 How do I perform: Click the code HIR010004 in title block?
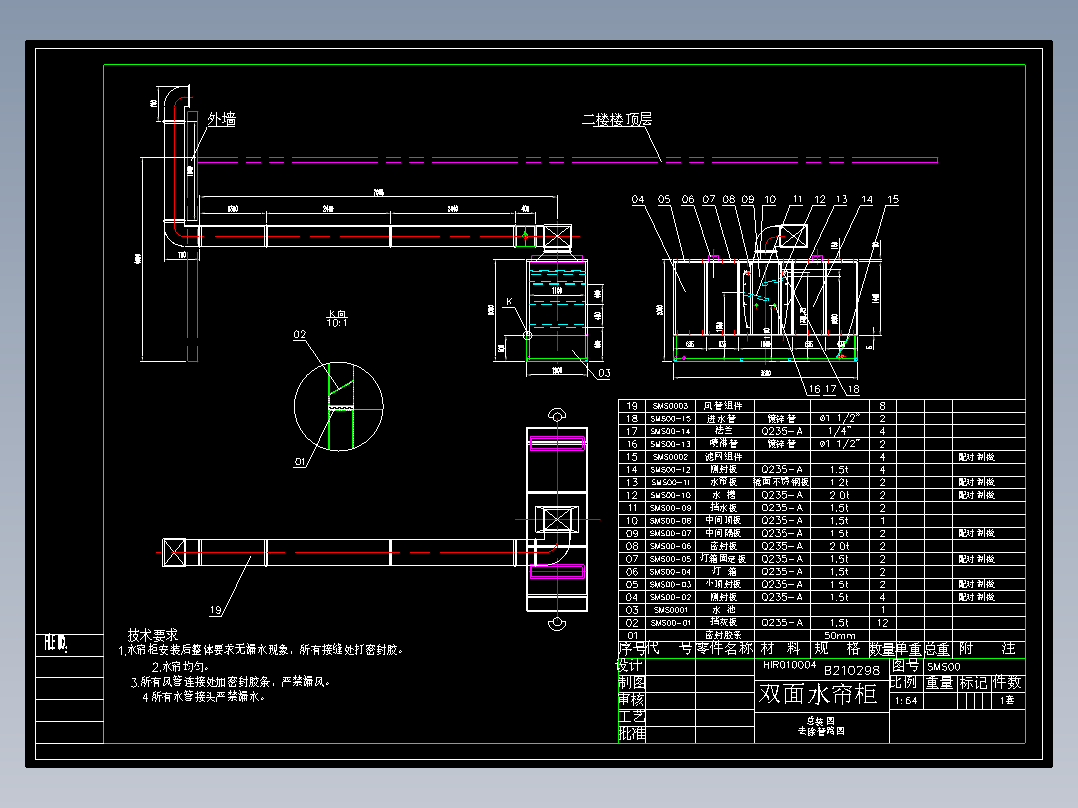coord(789,665)
